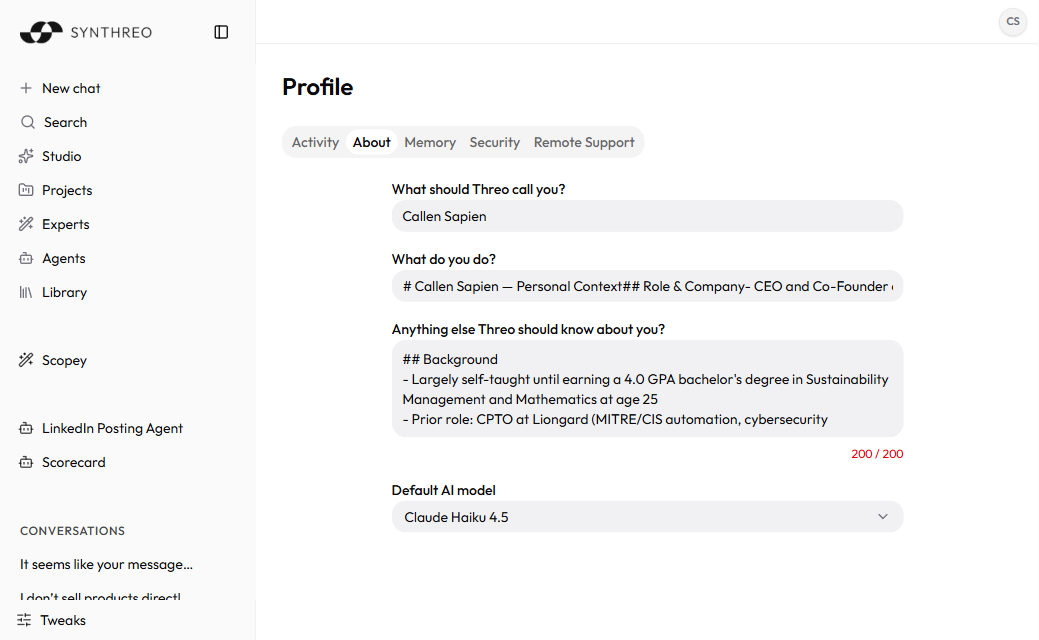
Task: Select the About tab
Action: pyautogui.click(x=371, y=142)
